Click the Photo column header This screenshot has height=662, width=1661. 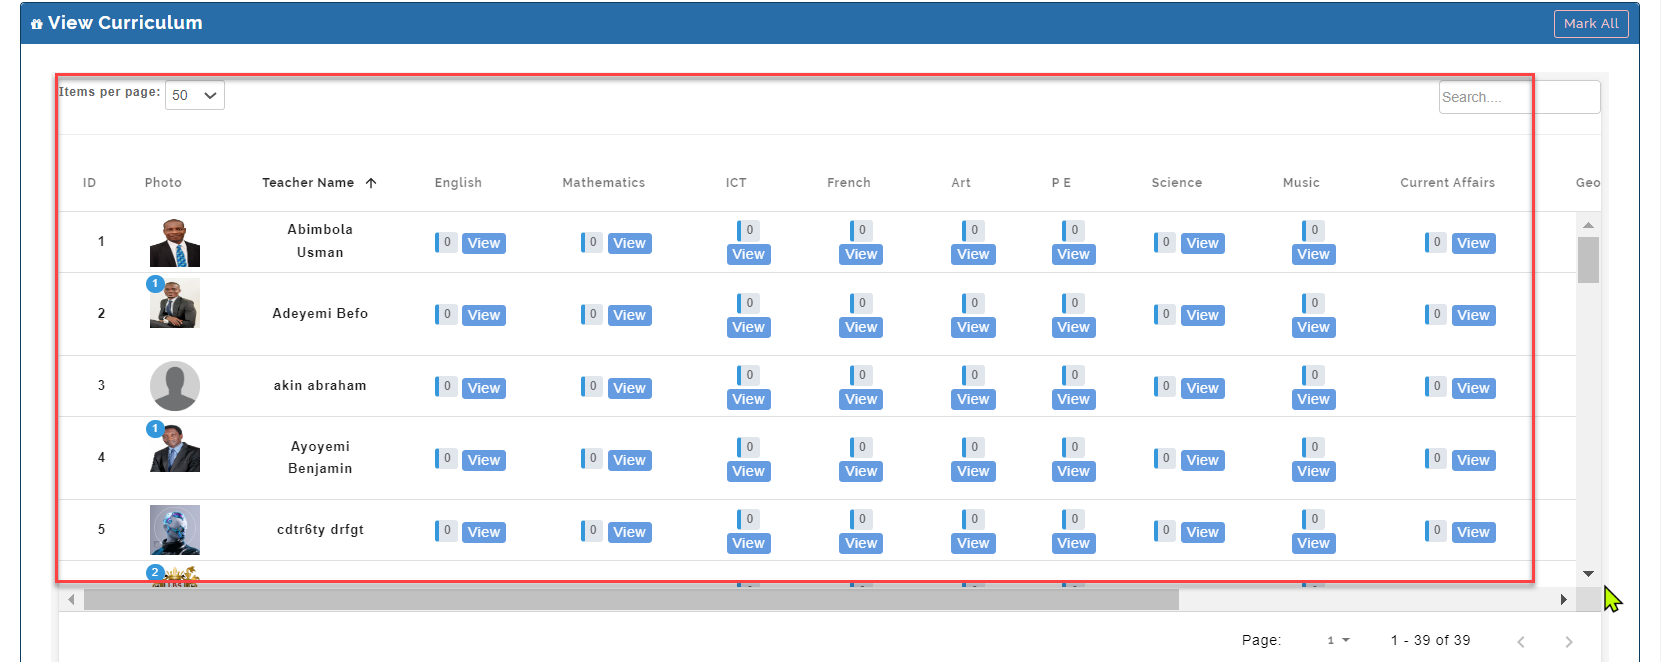(x=163, y=183)
